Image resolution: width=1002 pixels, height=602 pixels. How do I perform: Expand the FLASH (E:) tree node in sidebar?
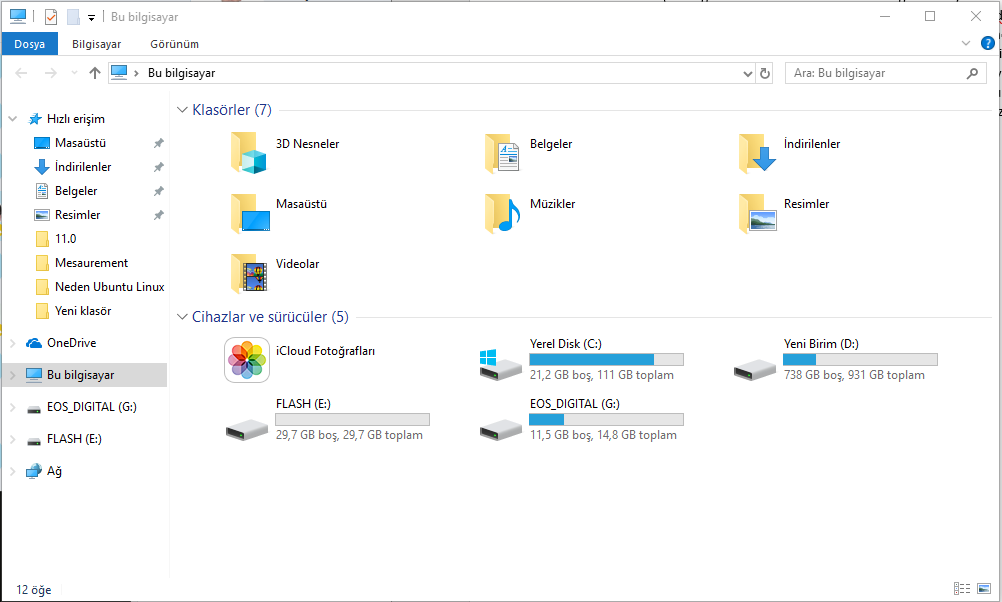12,439
